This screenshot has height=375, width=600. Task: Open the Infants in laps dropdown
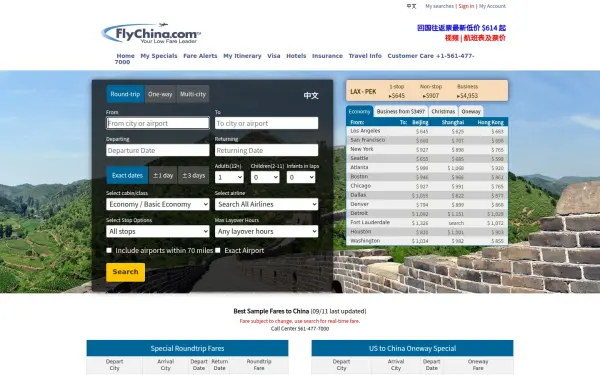pos(301,177)
